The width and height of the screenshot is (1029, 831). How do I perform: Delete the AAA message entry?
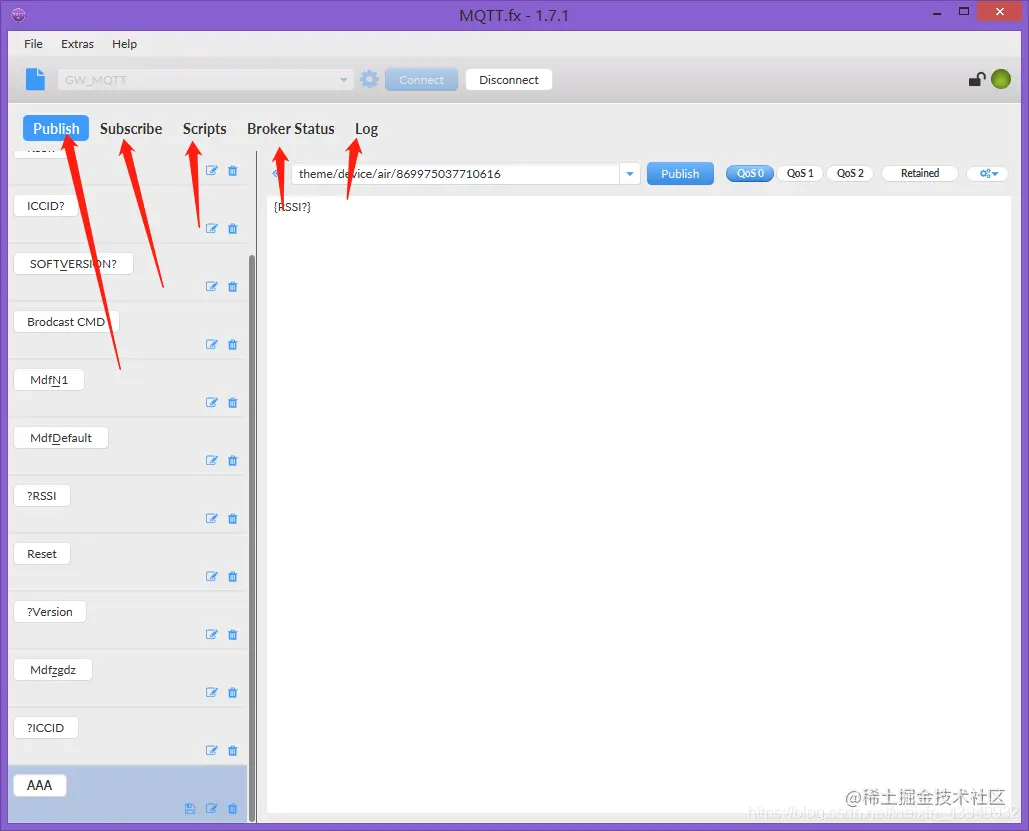pyautogui.click(x=232, y=809)
